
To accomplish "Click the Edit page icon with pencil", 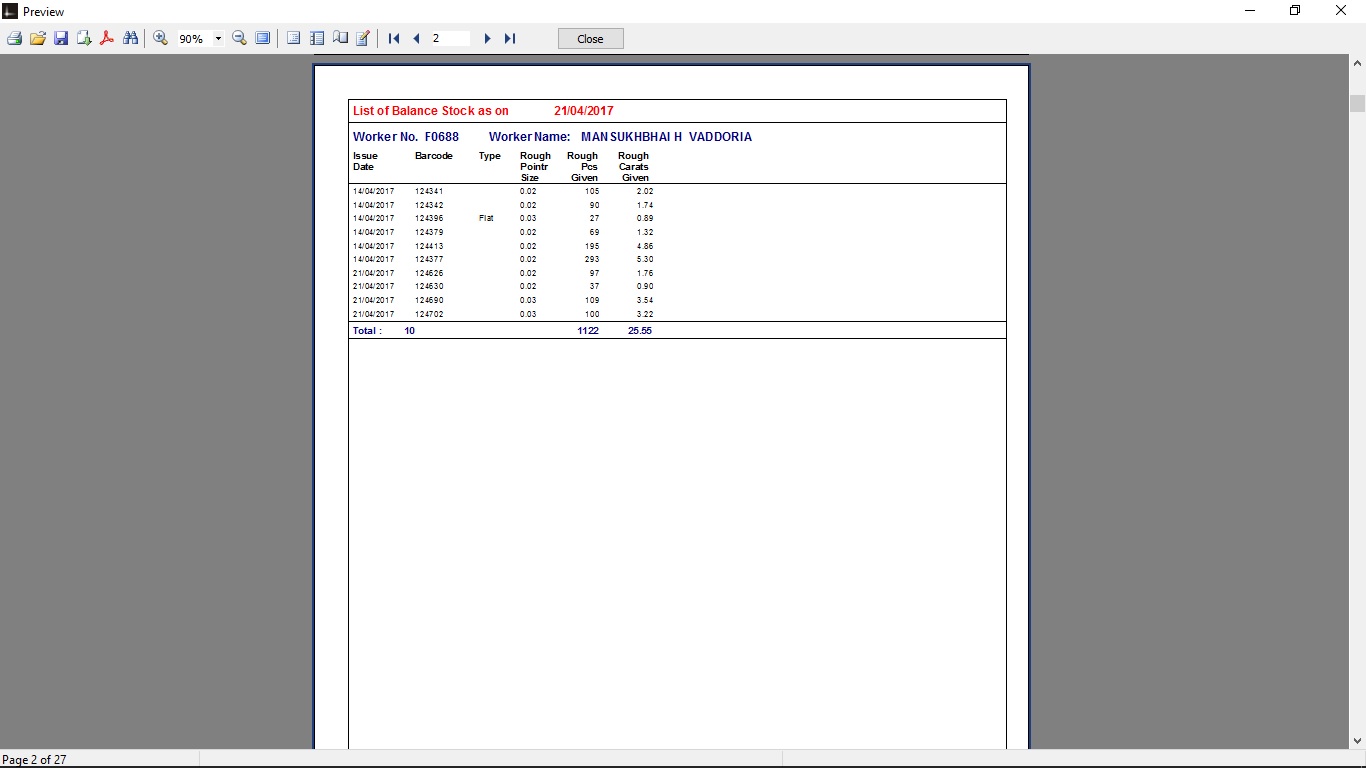I will coord(363,38).
